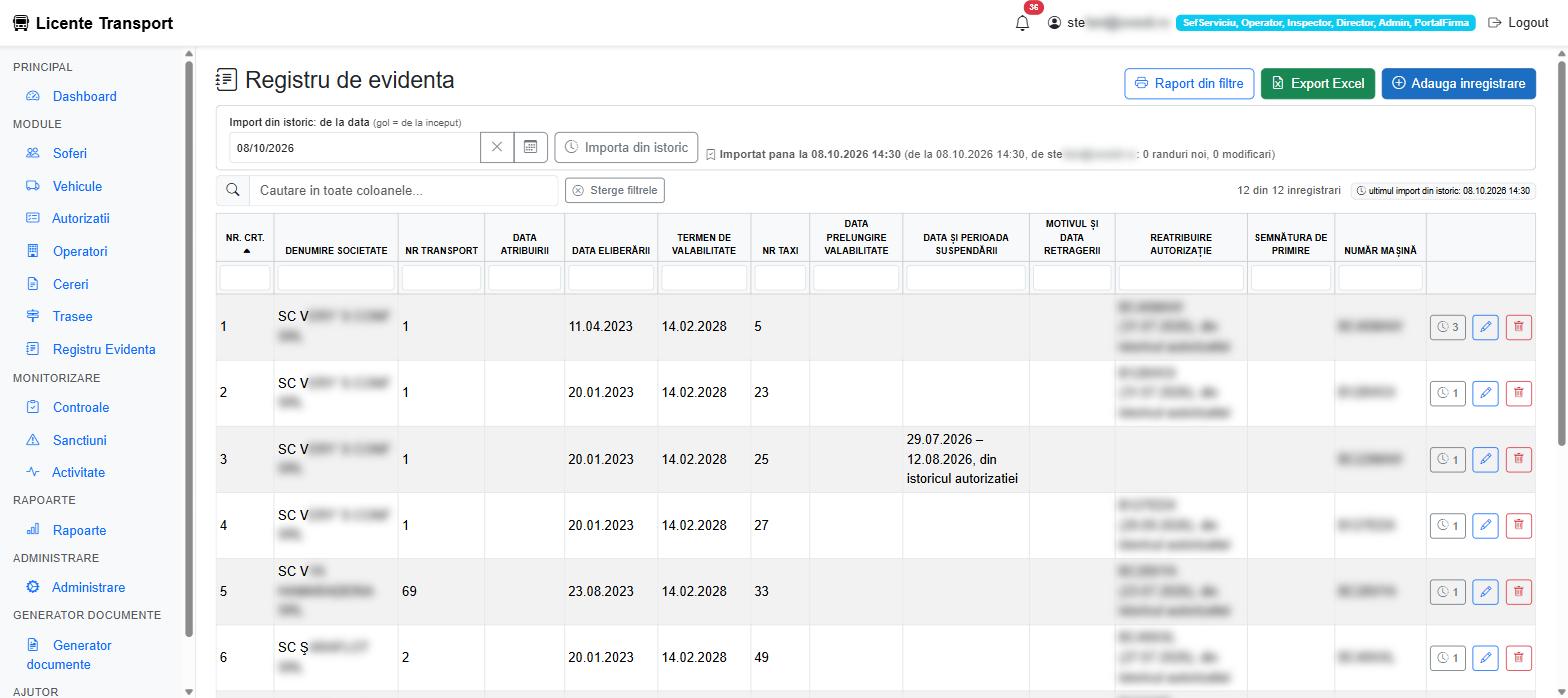Open the Cereri module
This screenshot has width=1568, height=698.
pyautogui.click(x=70, y=284)
